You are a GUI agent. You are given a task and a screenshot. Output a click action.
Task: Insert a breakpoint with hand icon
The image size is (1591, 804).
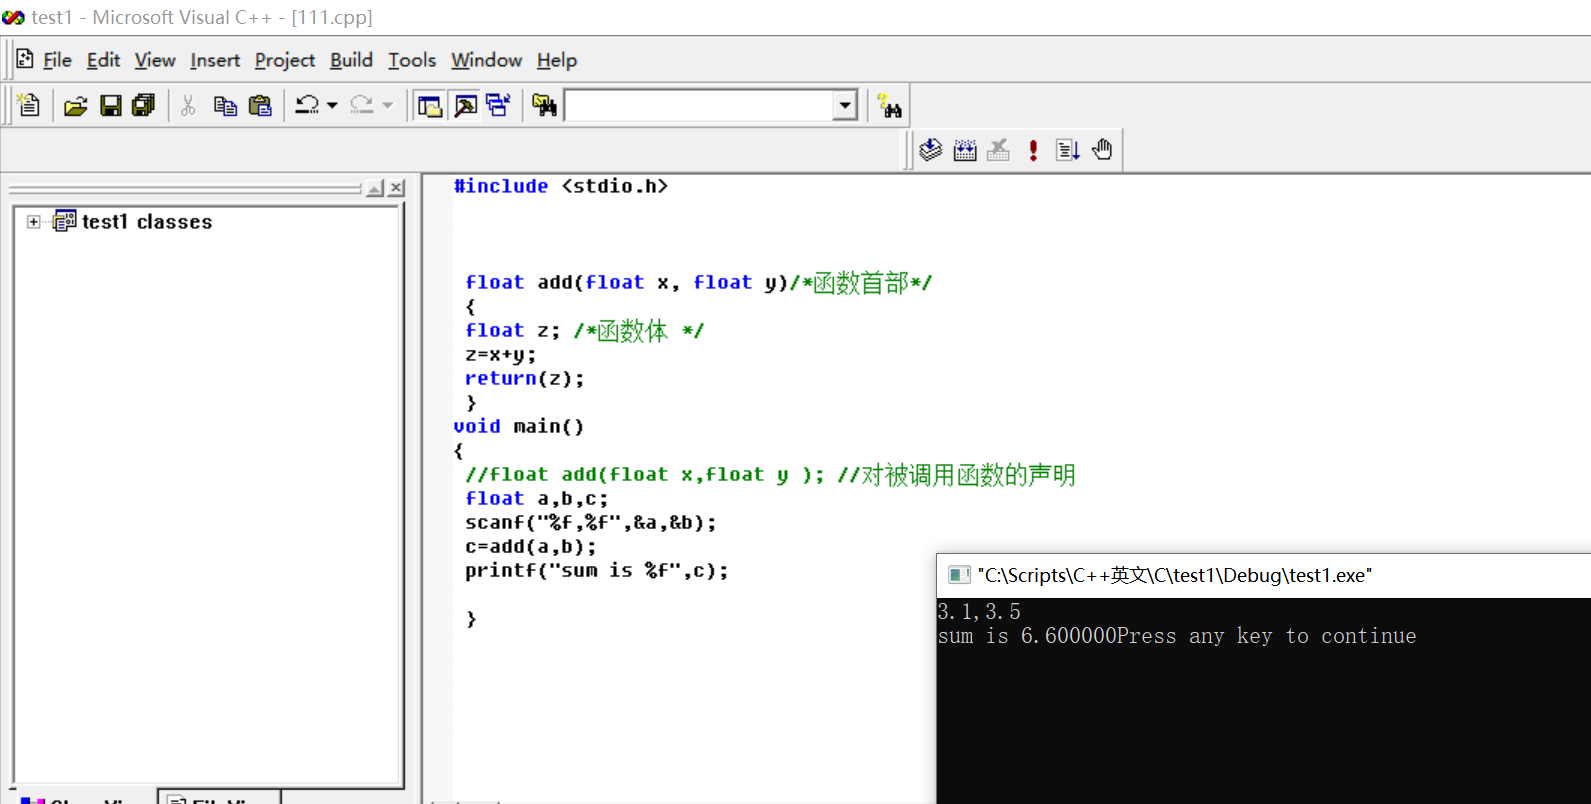tap(1102, 150)
